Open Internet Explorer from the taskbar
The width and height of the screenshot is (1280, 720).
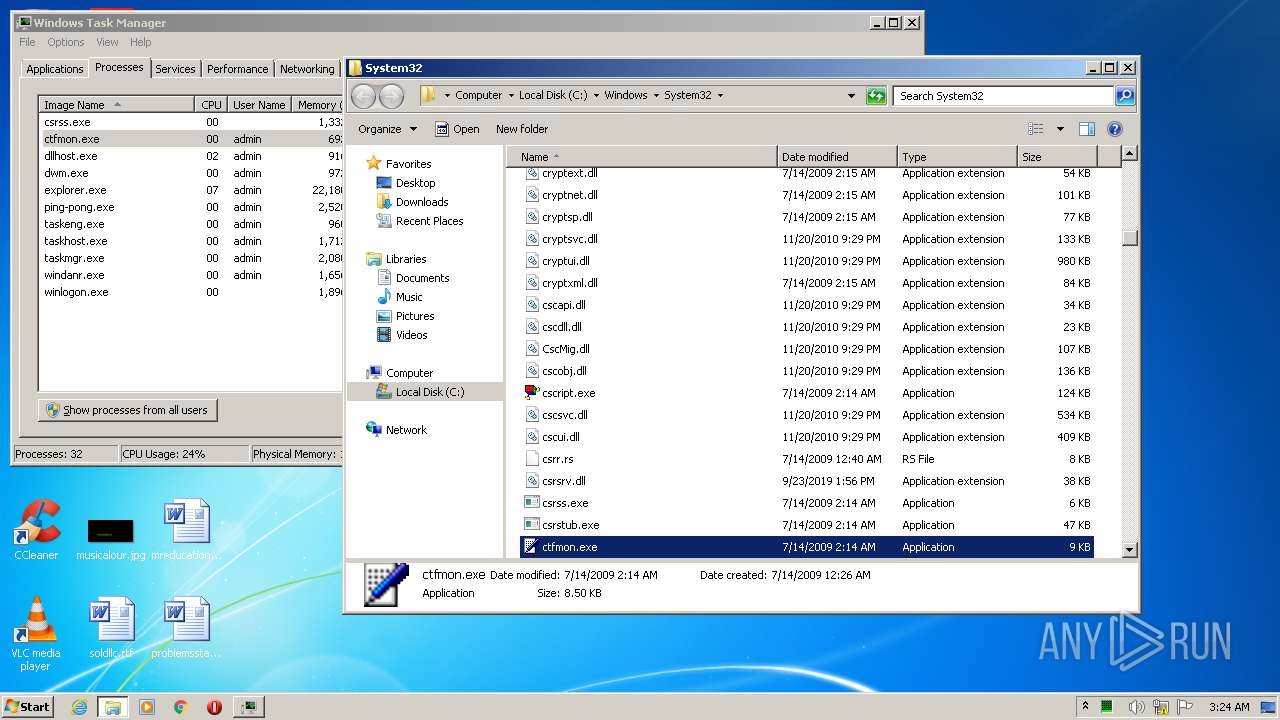[x=80, y=707]
